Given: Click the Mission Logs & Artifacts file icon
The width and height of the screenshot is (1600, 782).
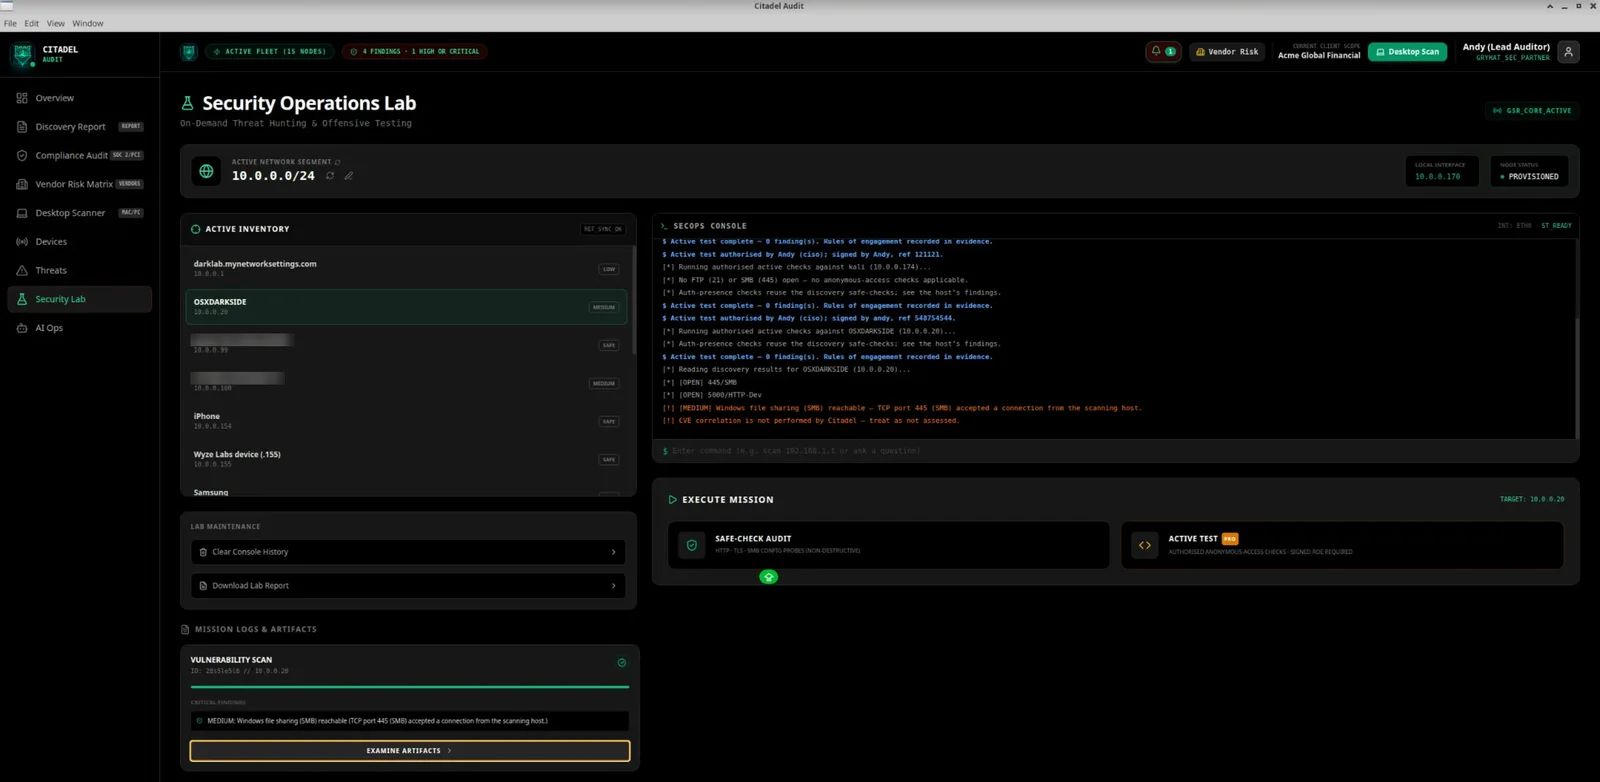Looking at the screenshot, I should (185, 630).
